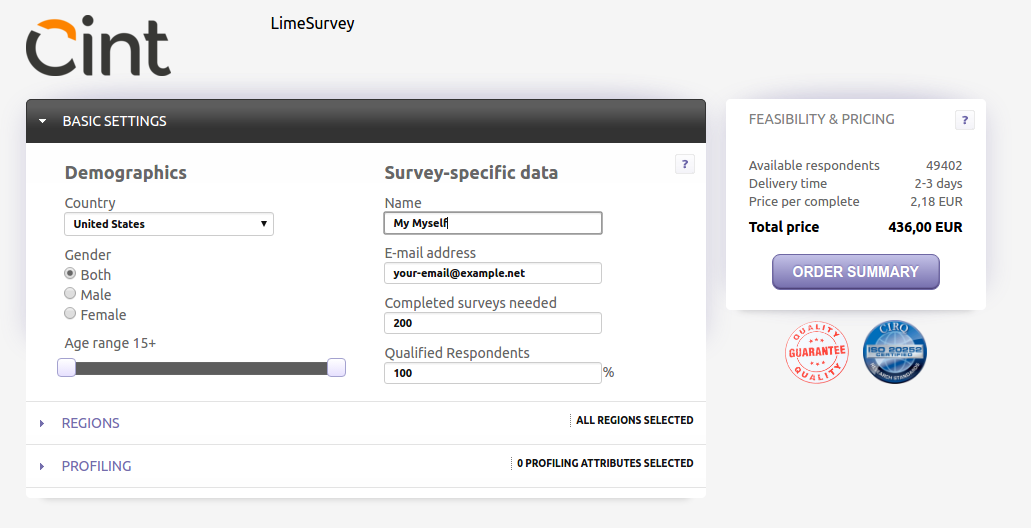The height and width of the screenshot is (528, 1031).
Task: Click the Cint logo
Action: pyautogui.click(x=98, y=46)
